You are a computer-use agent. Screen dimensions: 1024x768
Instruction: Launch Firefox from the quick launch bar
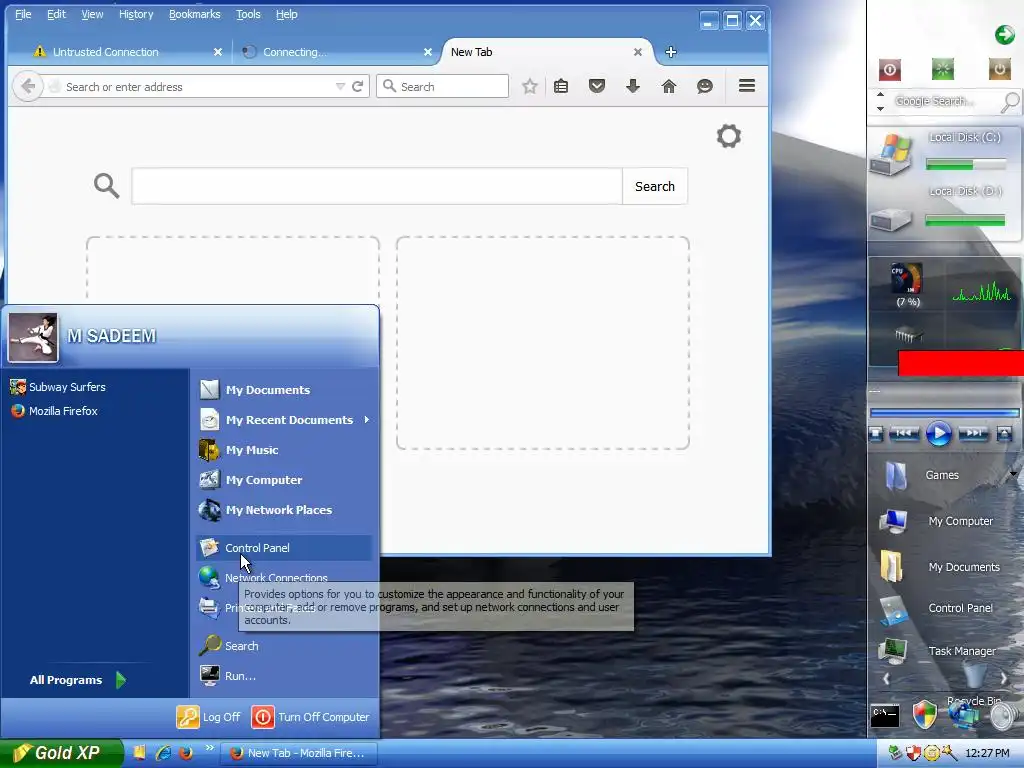[186, 752]
